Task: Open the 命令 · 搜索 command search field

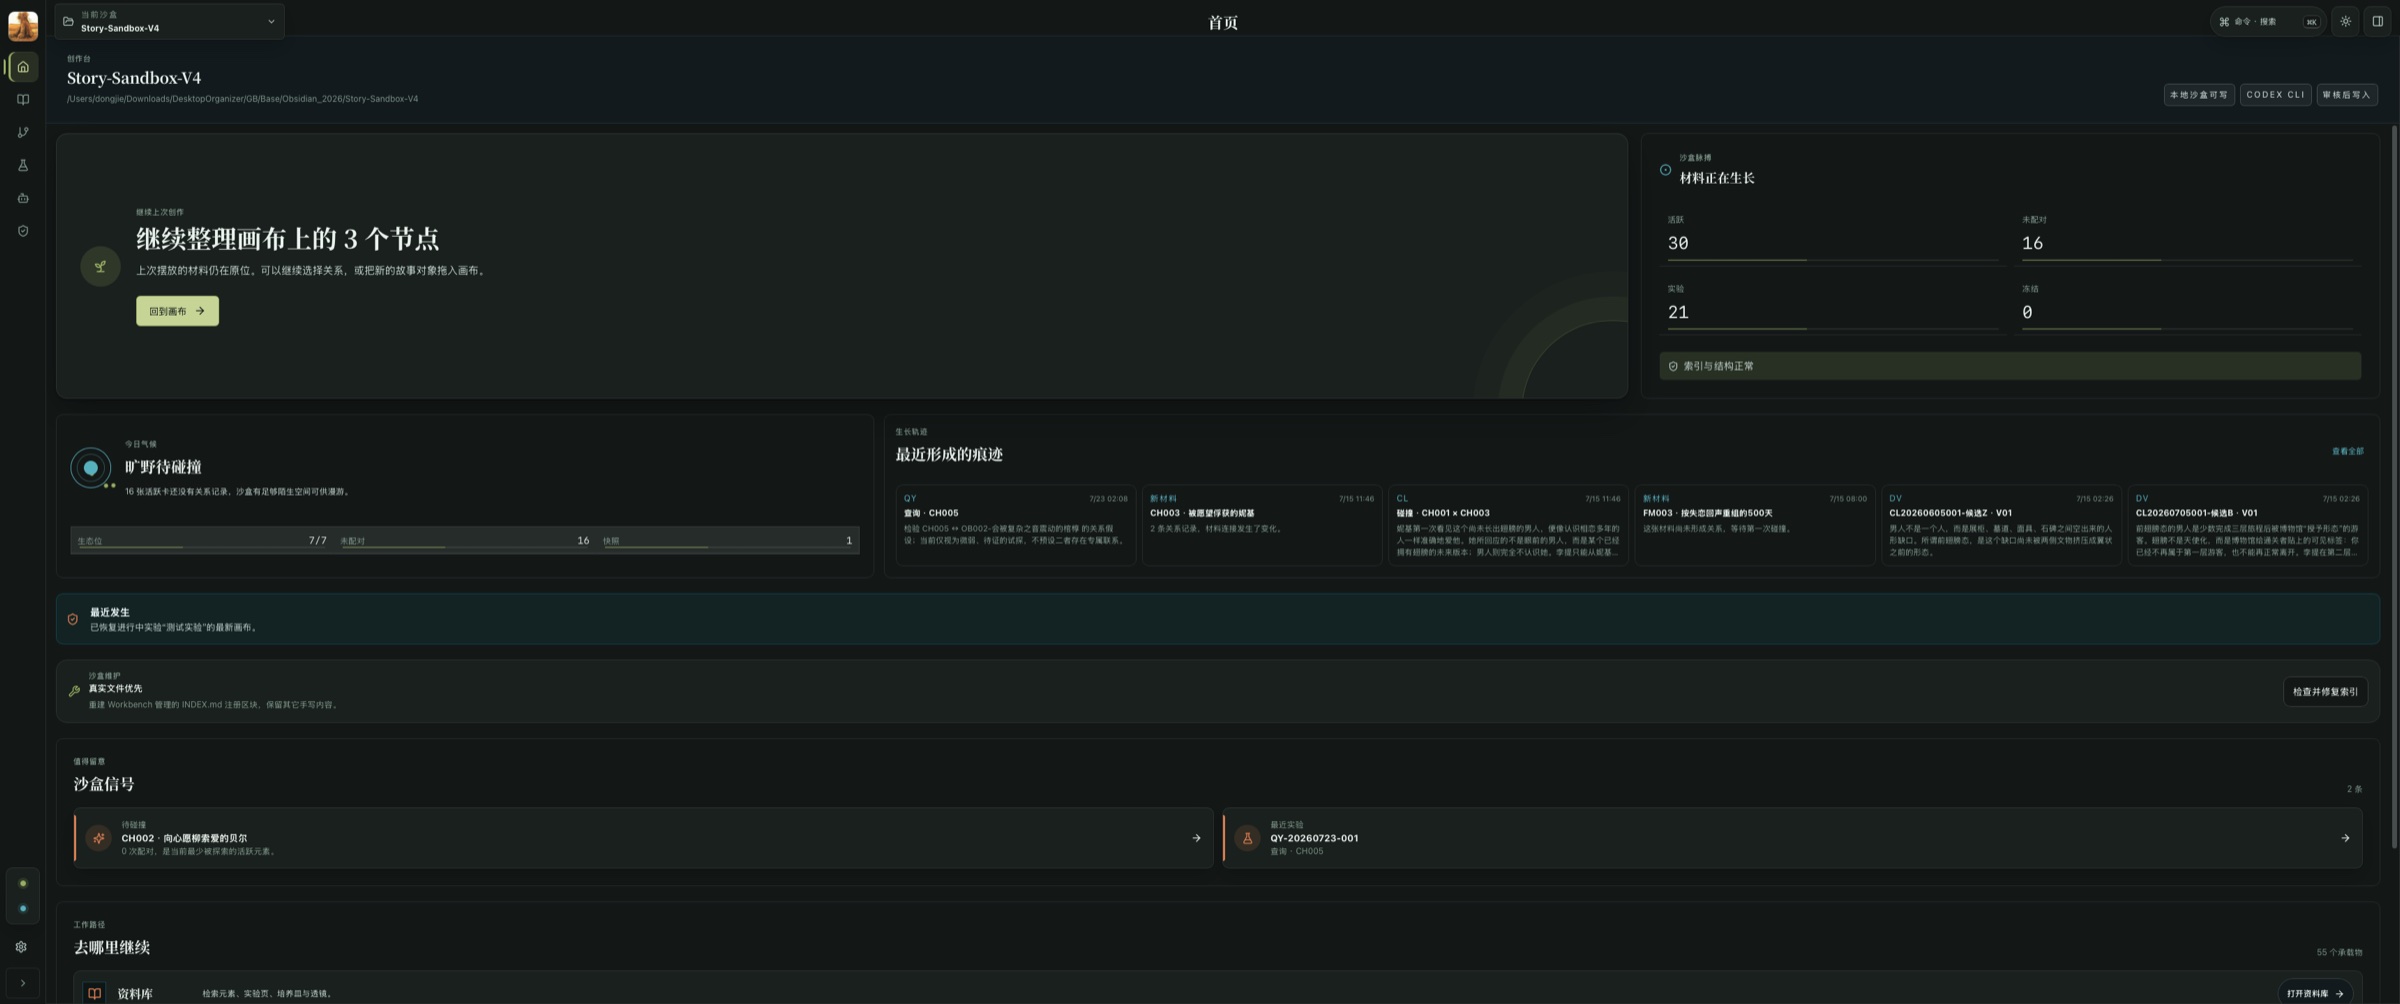Action: (2267, 21)
